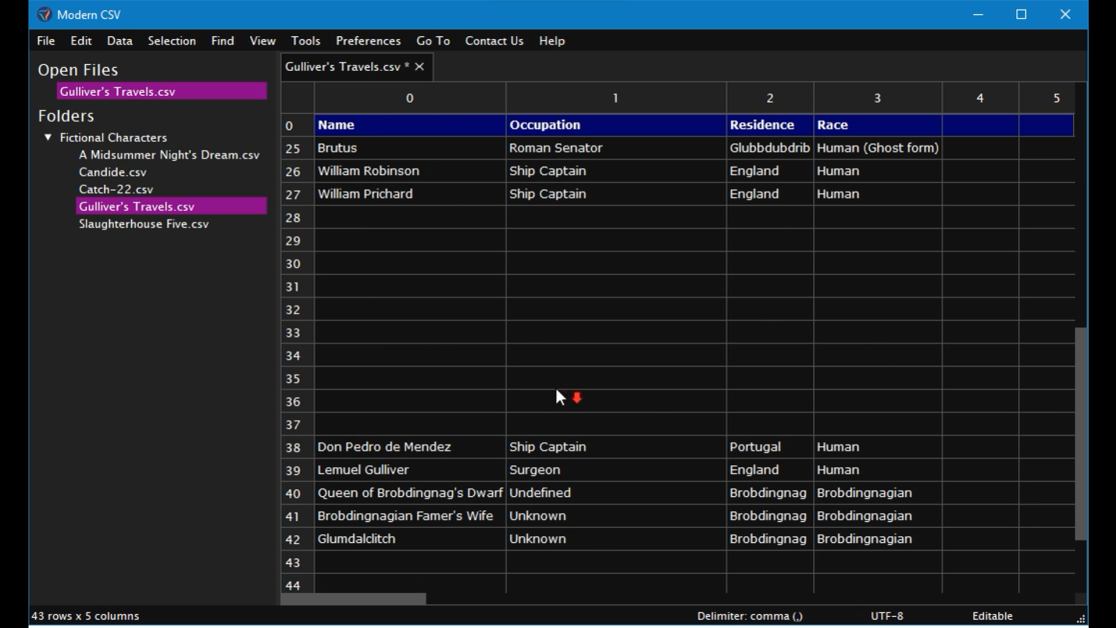Toggle the Editable mode in status bar

[991, 616]
